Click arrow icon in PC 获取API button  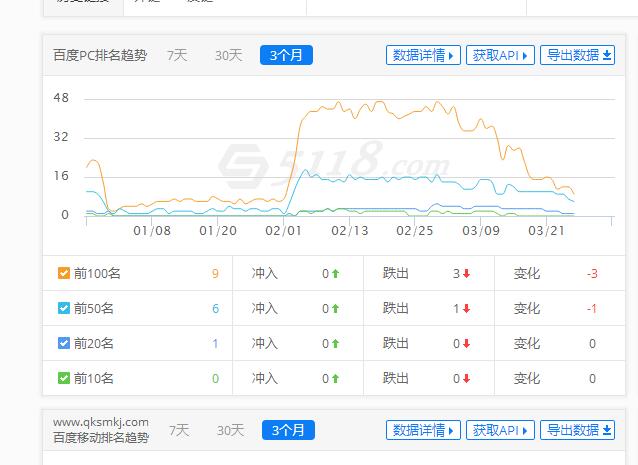[525, 56]
